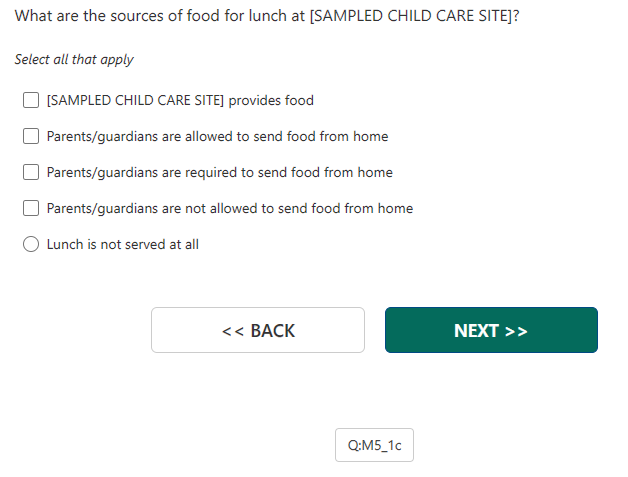Click the 'Lunch is not served at all' label
Screen dimensions: 628x477
pyautogui.click(x=123, y=244)
